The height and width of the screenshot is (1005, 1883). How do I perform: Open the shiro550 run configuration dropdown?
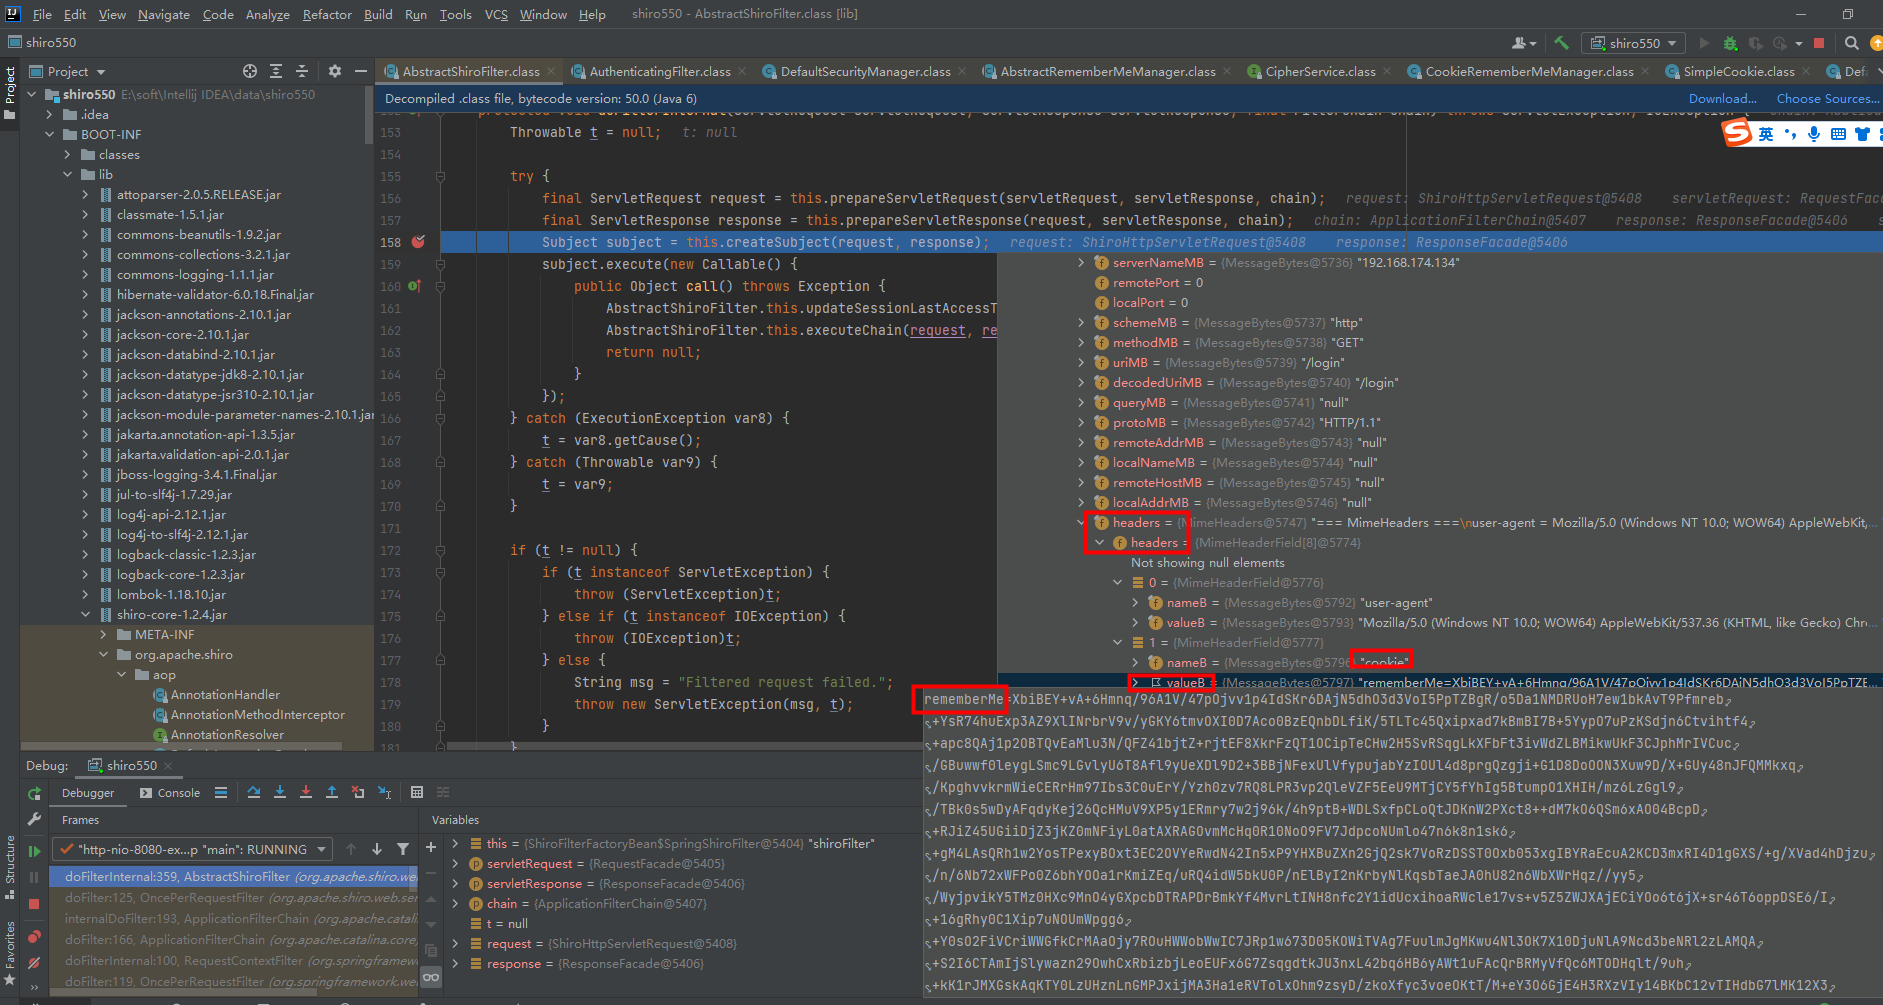click(1633, 43)
